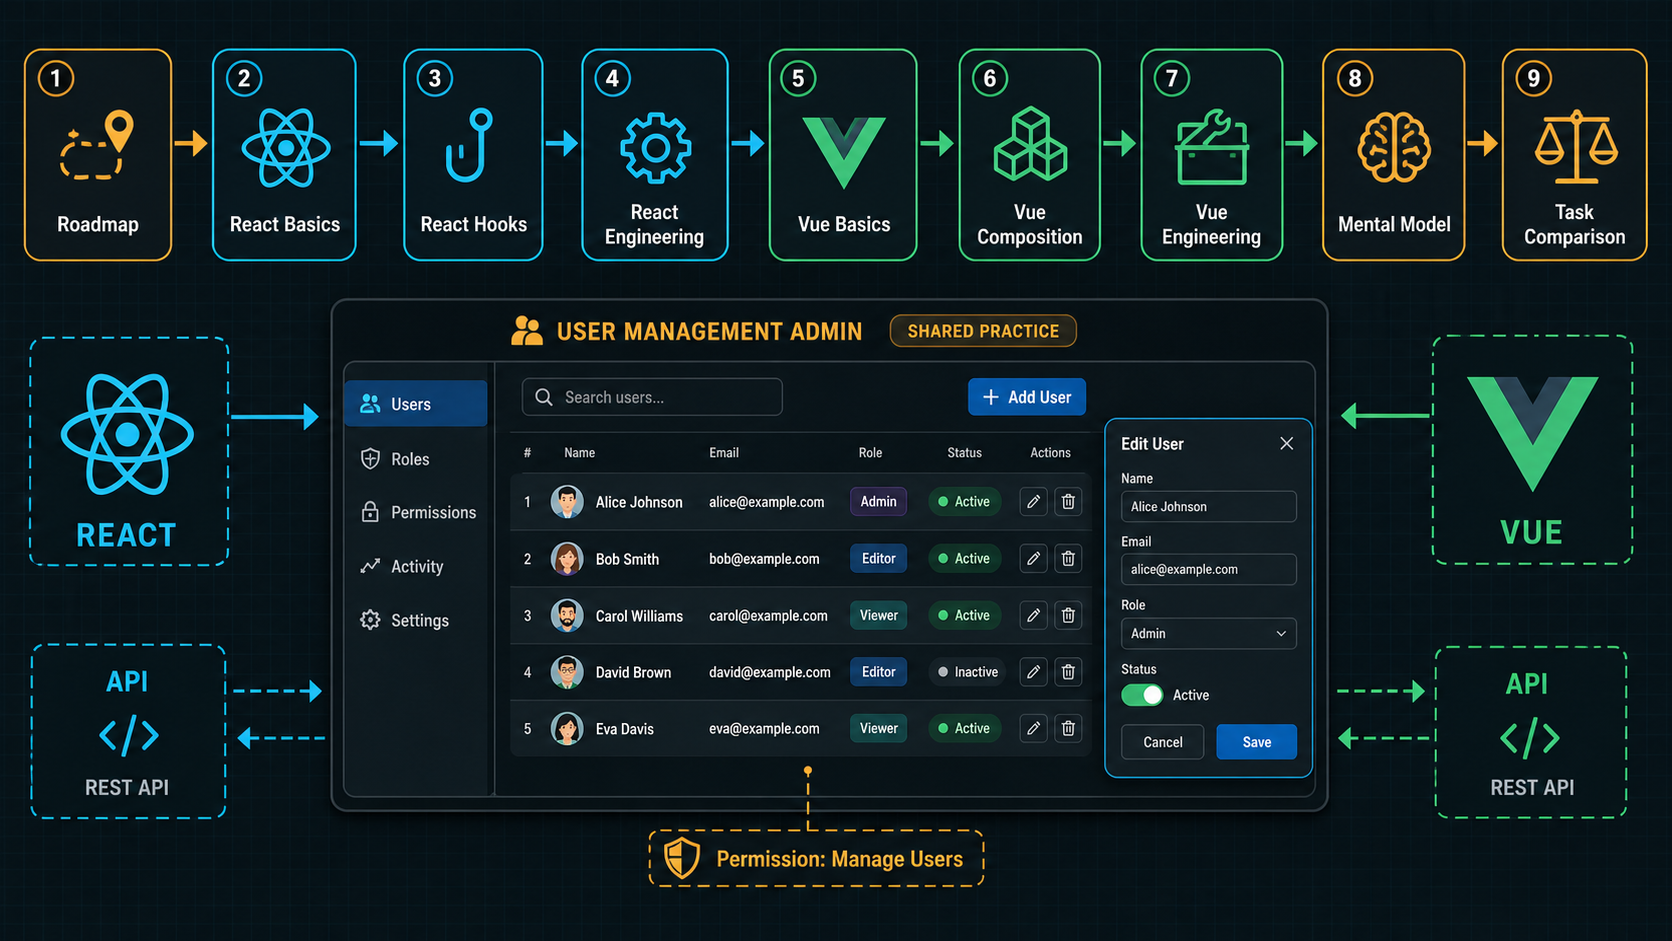Click the toolbox icon in Vue Engineering card

tap(1212, 148)
